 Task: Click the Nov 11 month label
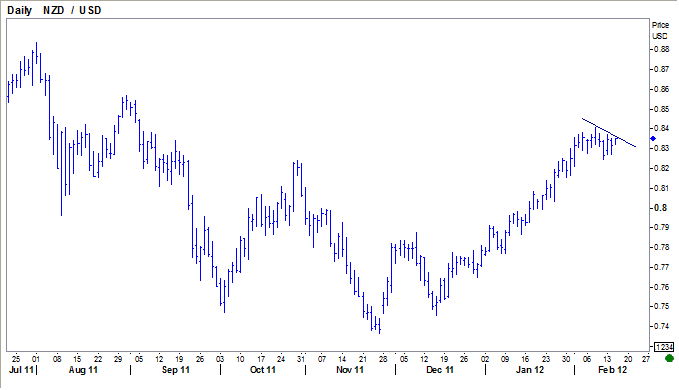pos(350,370)
